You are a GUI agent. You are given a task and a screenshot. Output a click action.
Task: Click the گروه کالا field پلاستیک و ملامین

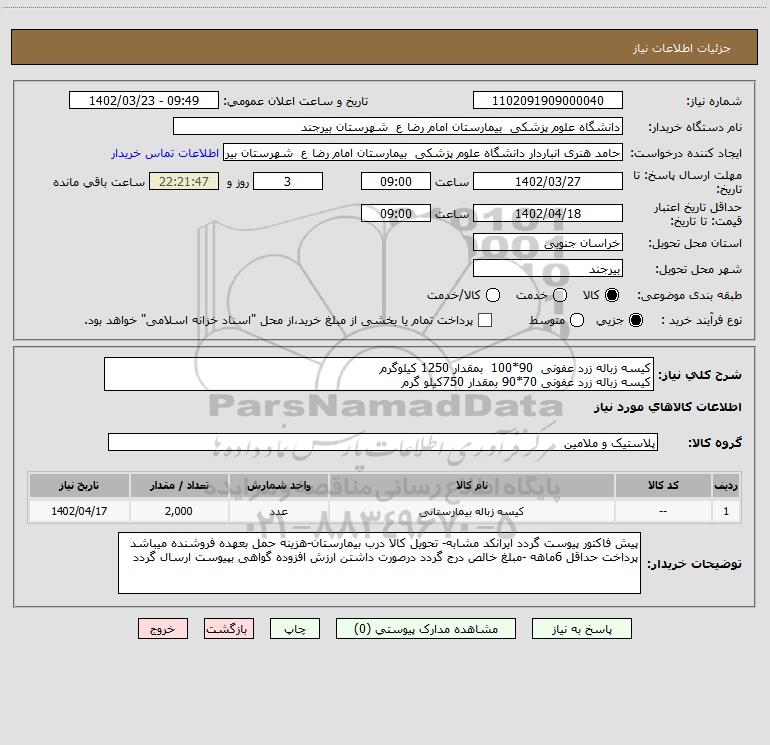[x=383, y=442]
